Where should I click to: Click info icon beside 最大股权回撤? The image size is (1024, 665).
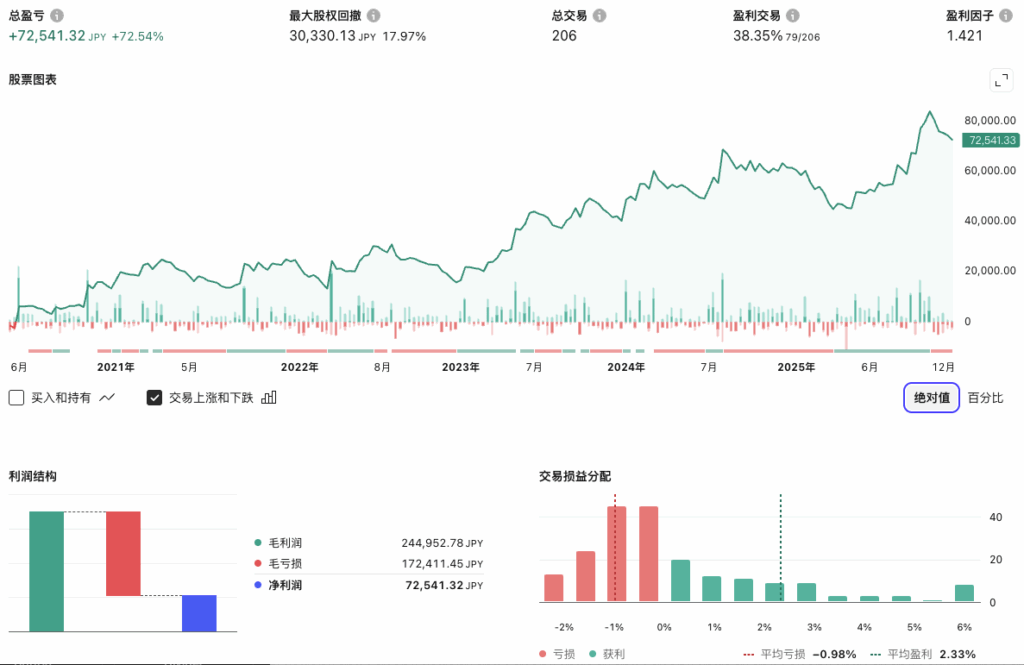click(x=373, y=16)
